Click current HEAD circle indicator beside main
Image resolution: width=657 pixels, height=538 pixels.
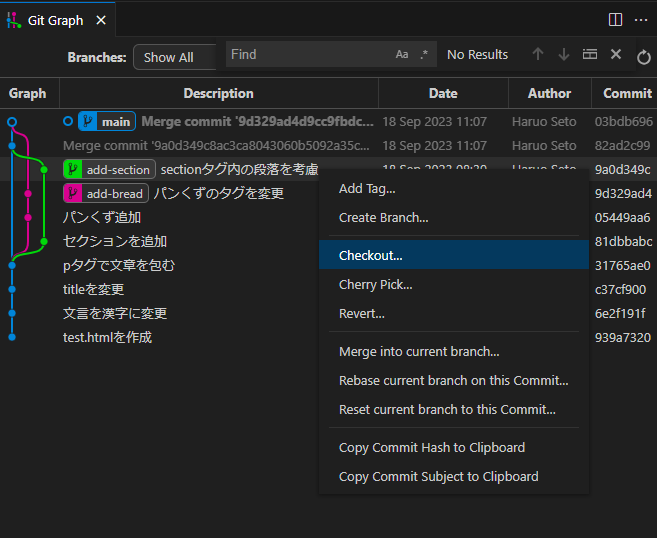coord(68,121)
